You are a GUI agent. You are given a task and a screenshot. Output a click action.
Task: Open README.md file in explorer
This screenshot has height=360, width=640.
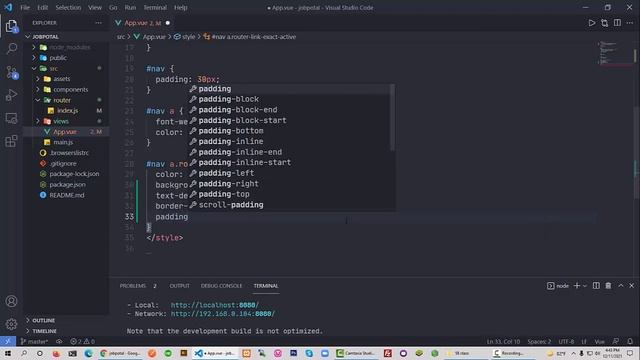tap(67, 195)
